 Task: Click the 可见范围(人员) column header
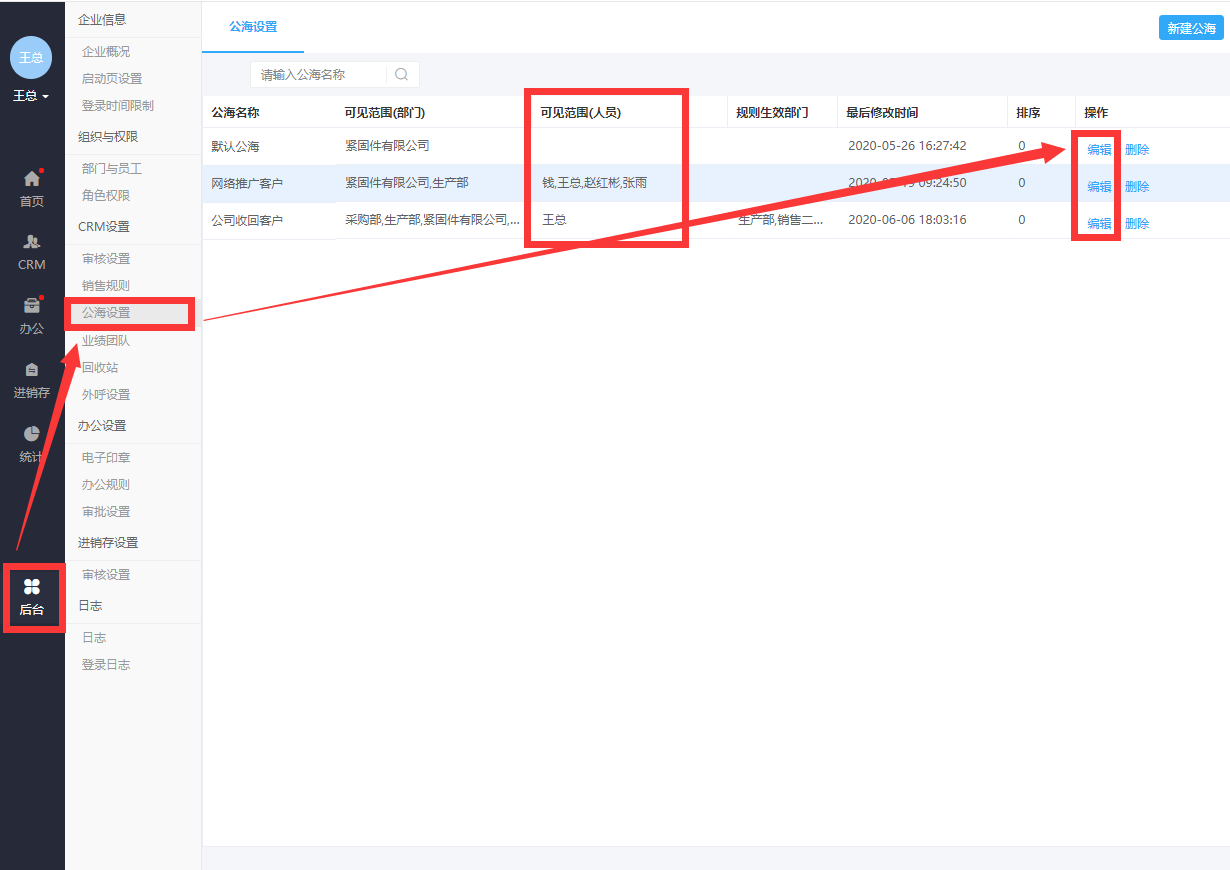[581, 112]
